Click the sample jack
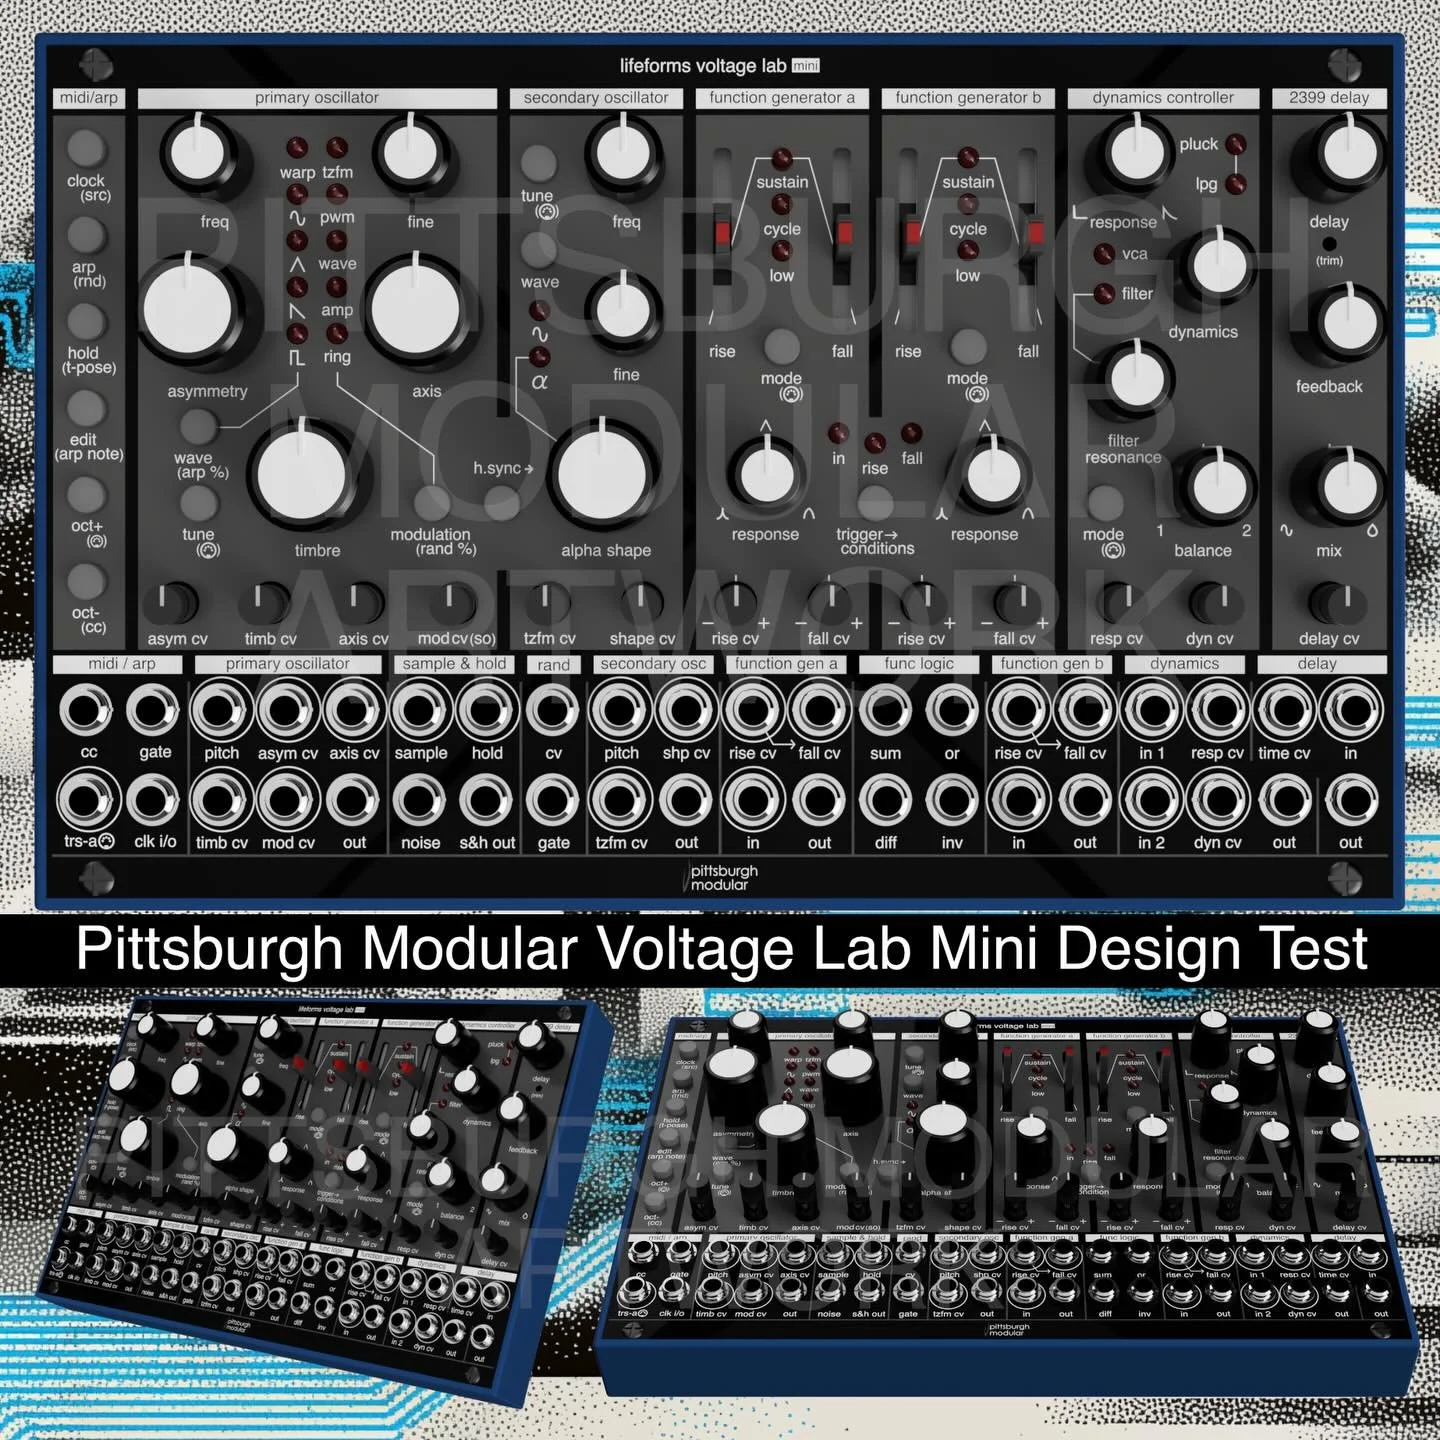Image resolution: width=1440 pixels, height=1440 pixels. (420, 711)
